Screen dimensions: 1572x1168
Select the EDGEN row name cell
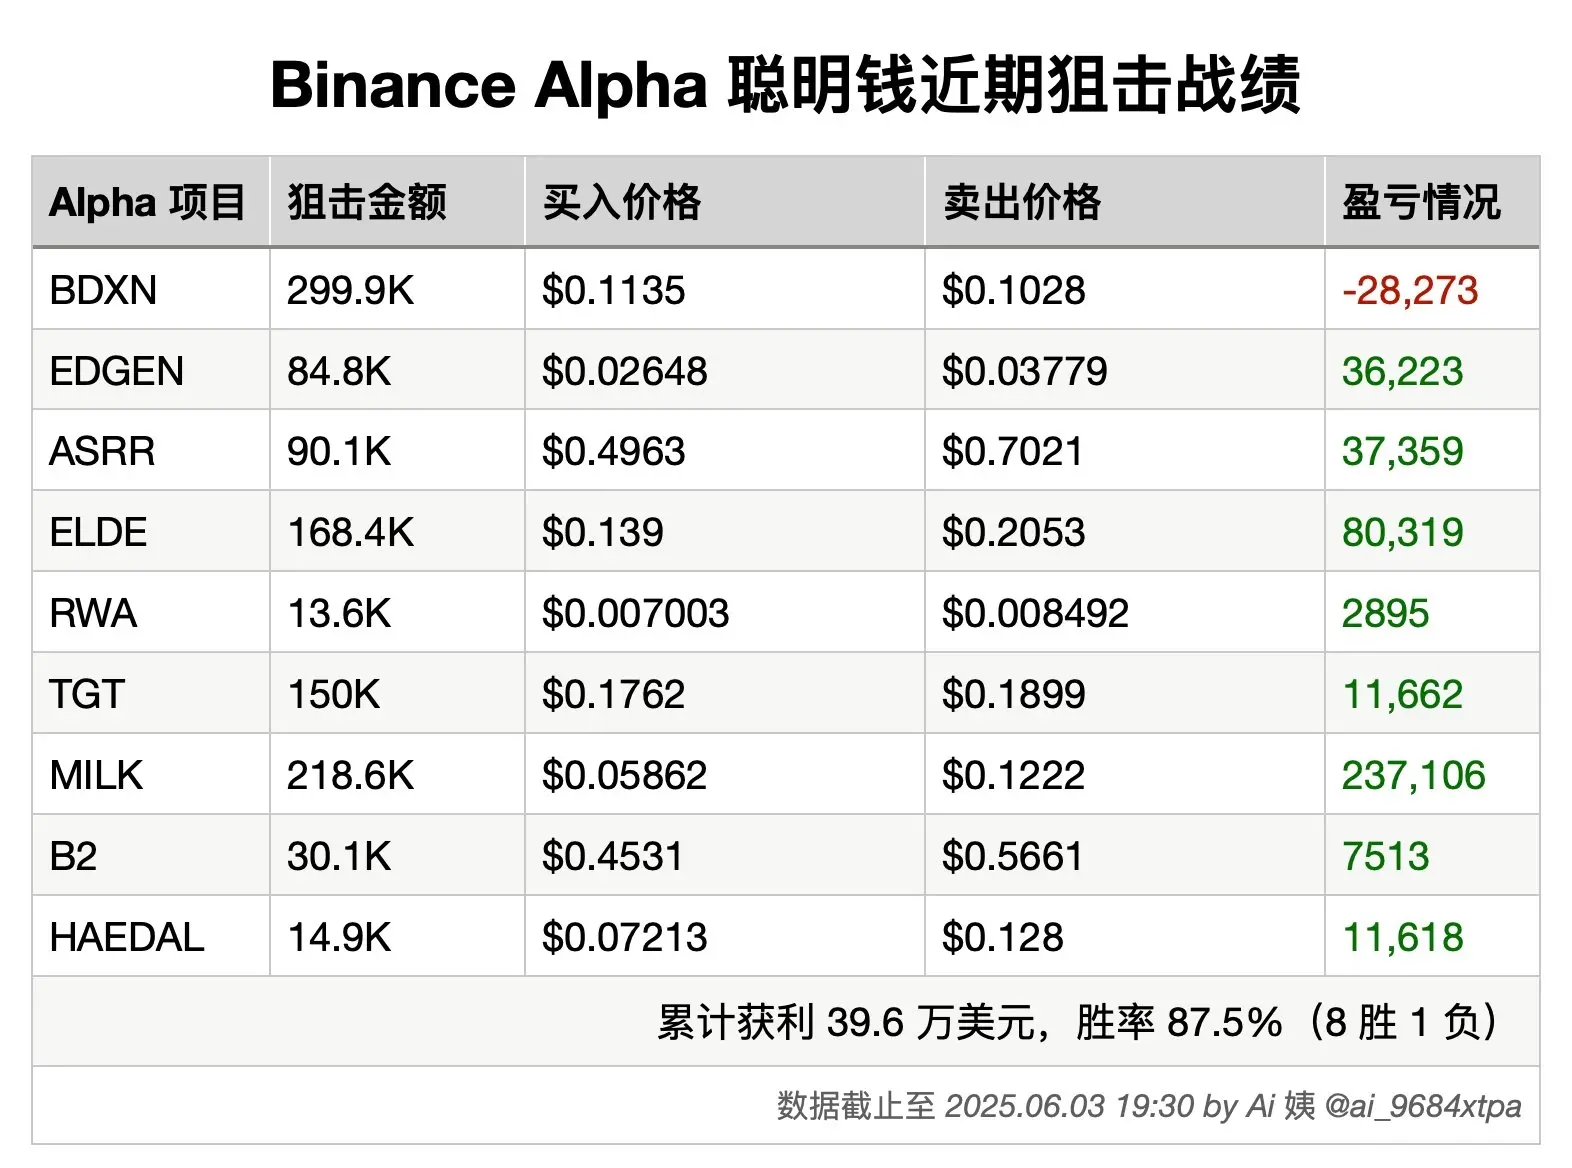click(x=116, y=372)
